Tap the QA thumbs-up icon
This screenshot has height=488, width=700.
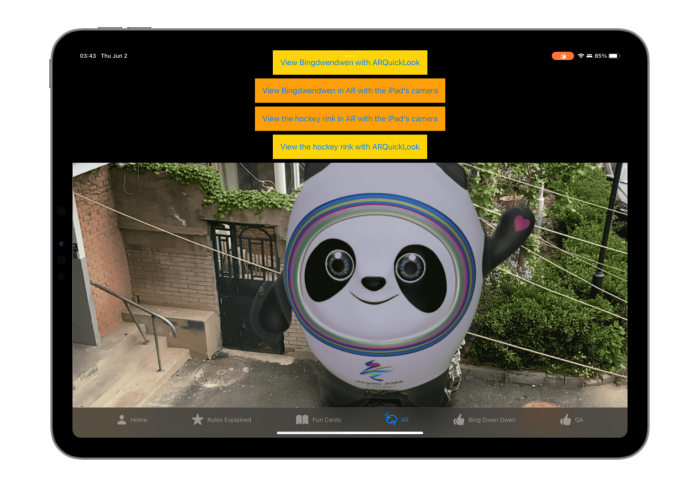tap(565, 420)
